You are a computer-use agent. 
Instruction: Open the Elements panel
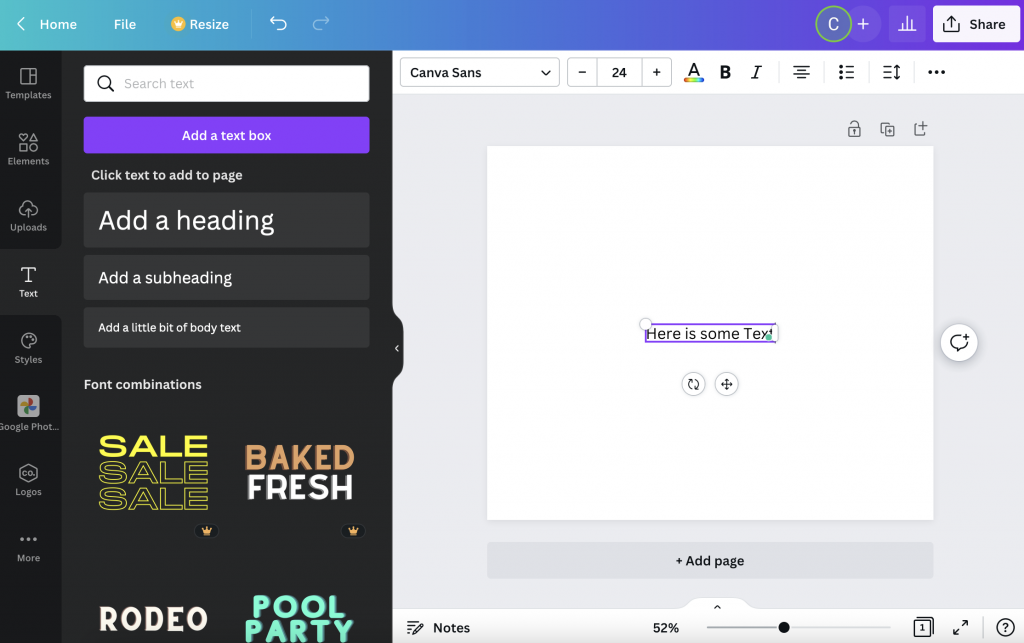pos(28,150)
